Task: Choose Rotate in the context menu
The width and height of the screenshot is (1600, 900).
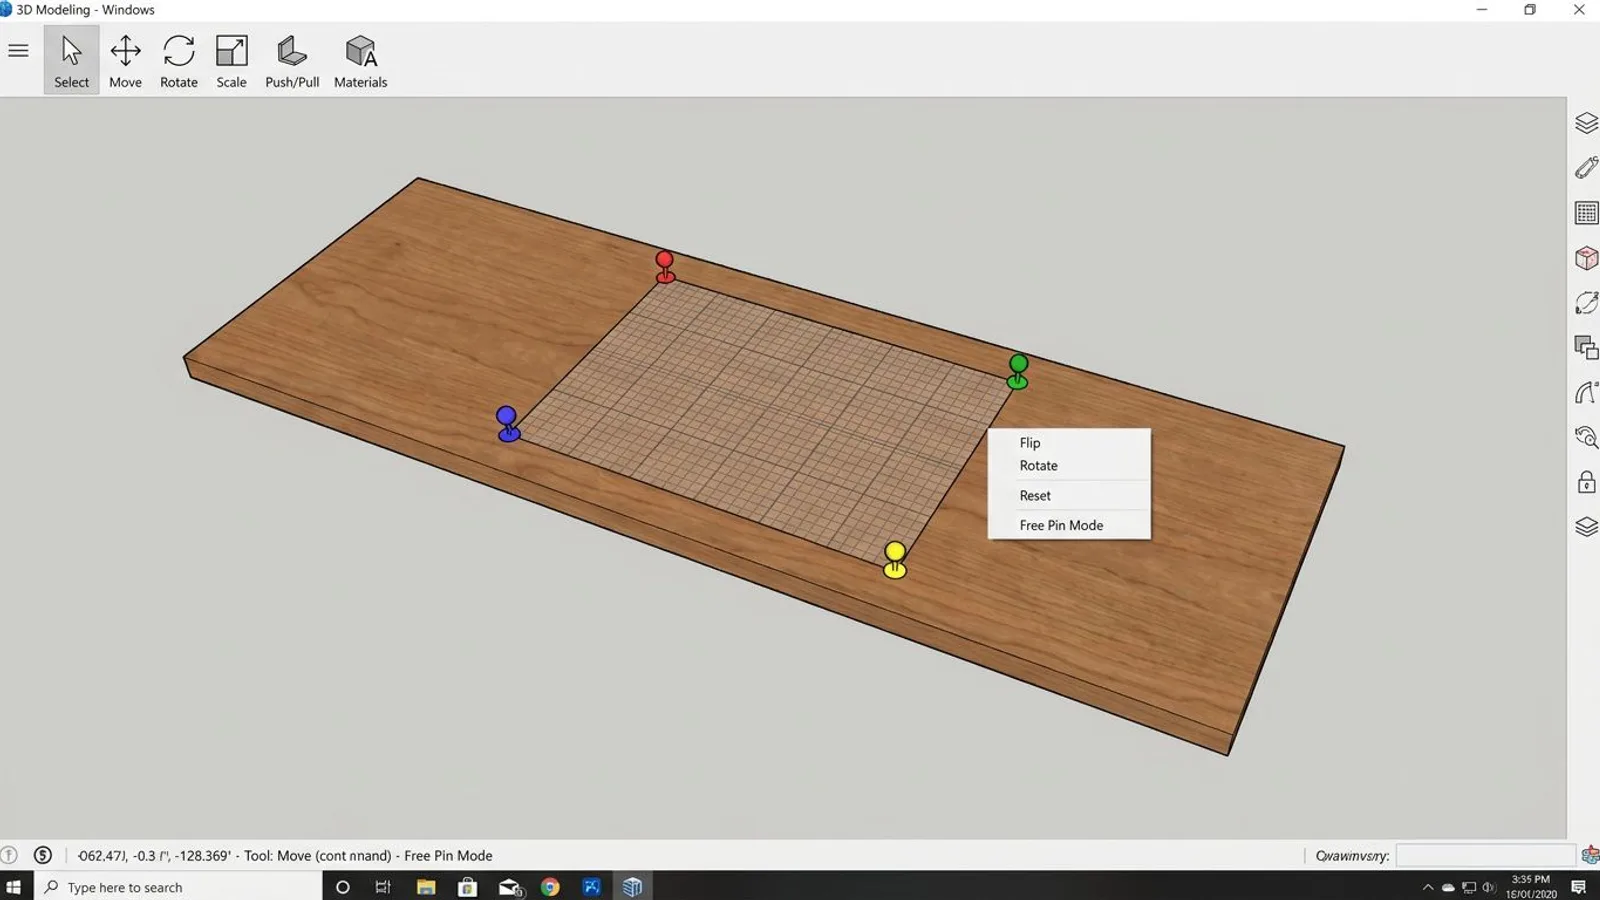Action: tap(1038, 465)
